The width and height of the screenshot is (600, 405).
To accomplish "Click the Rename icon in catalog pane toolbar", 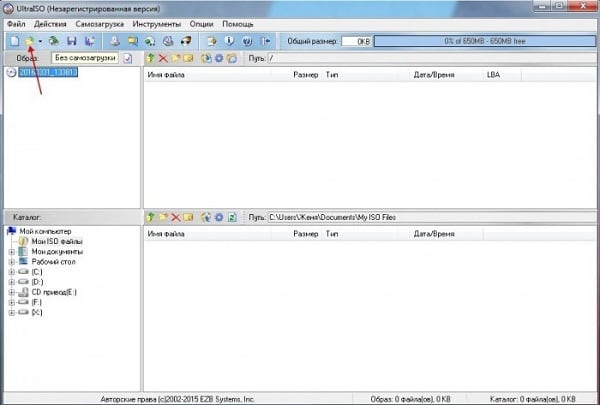I will [x=188, y=217].
